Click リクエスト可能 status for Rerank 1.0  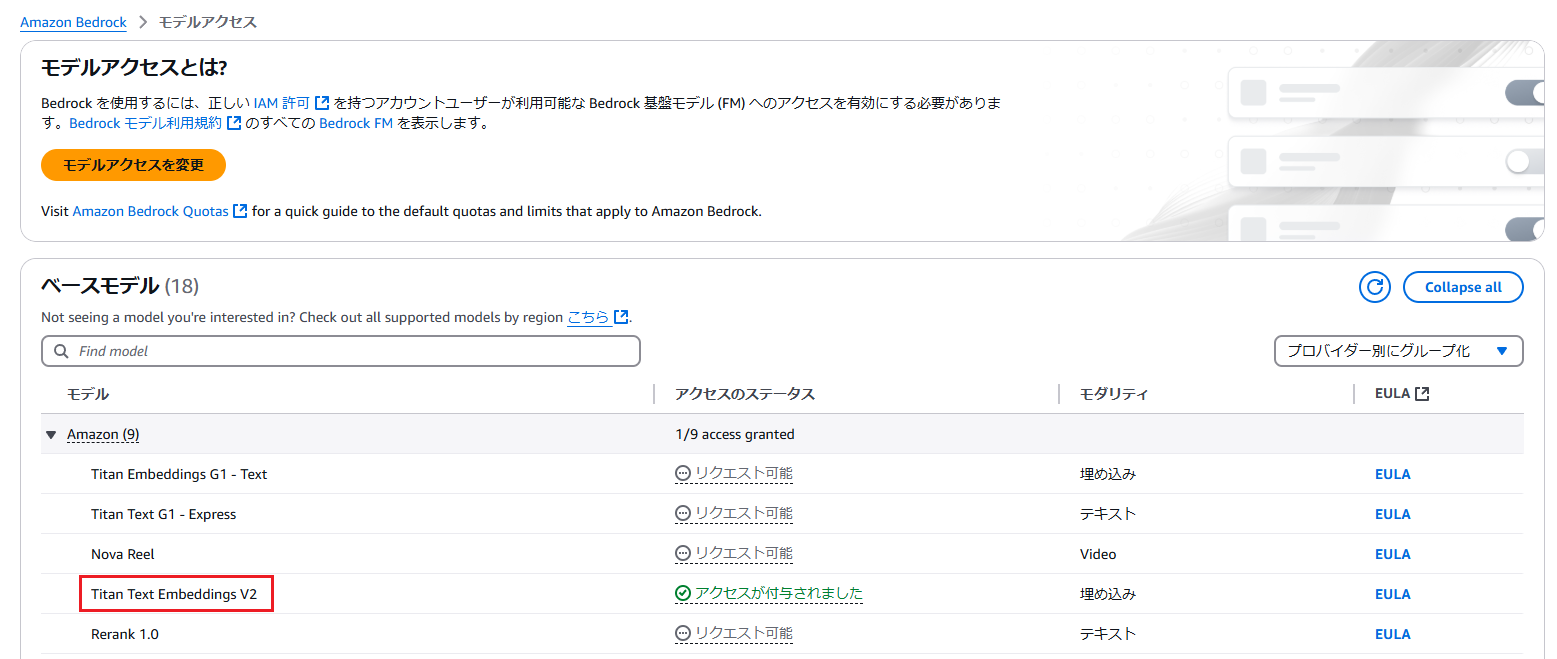744,634
